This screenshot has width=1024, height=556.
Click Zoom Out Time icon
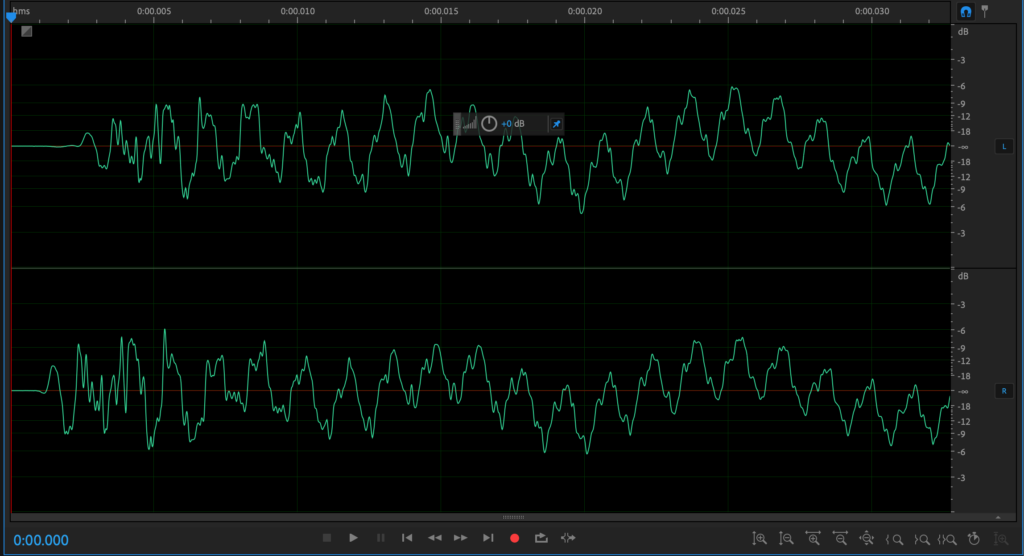(840, 538)
